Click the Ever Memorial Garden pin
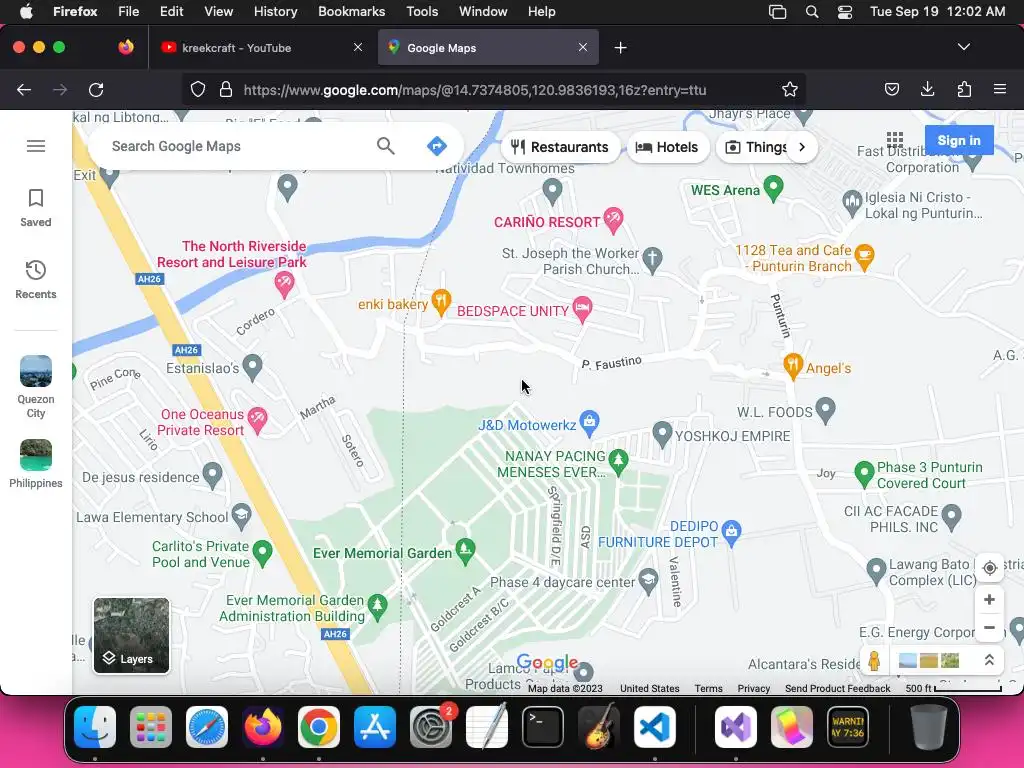Image resolution: width=1024 pixels, height=768 pixels. (x=465, y=551)
